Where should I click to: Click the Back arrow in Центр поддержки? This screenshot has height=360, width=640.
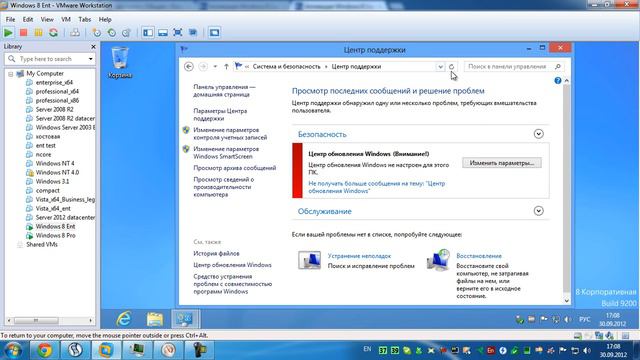[189, 67]
